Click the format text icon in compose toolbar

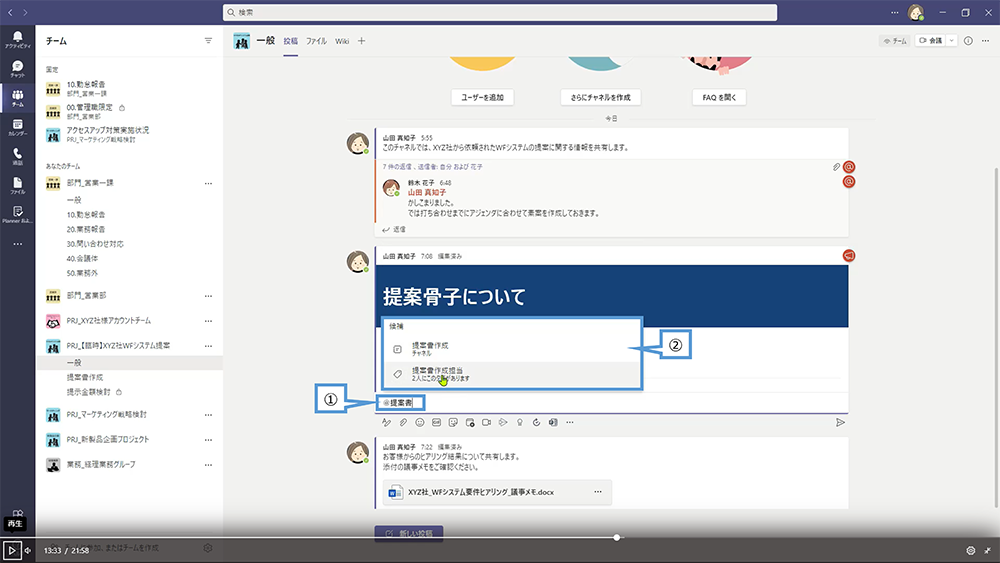point(386,422)
